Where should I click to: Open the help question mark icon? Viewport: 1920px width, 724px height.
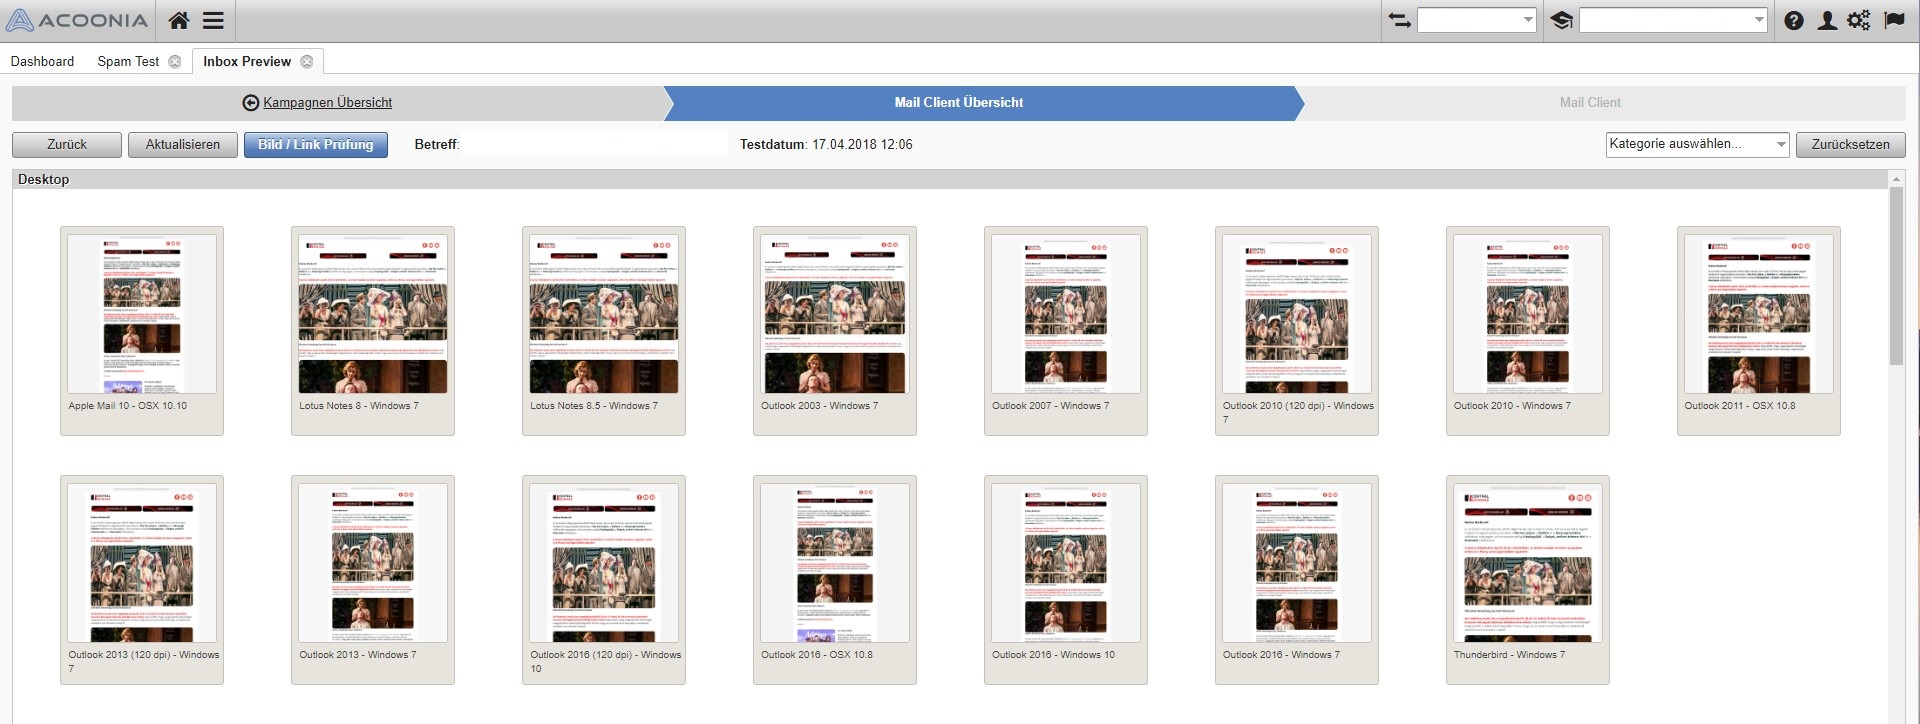click(x=1794, y=21)
